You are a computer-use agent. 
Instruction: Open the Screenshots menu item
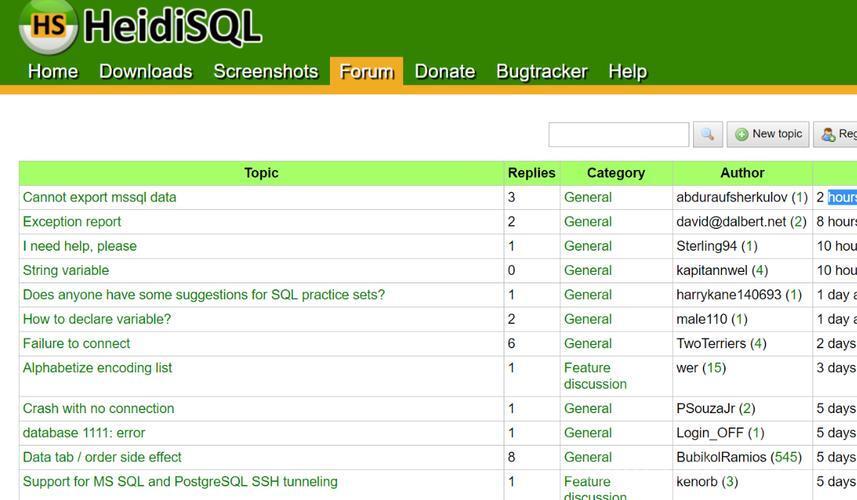pyautogui.click(x=266, y=72)
